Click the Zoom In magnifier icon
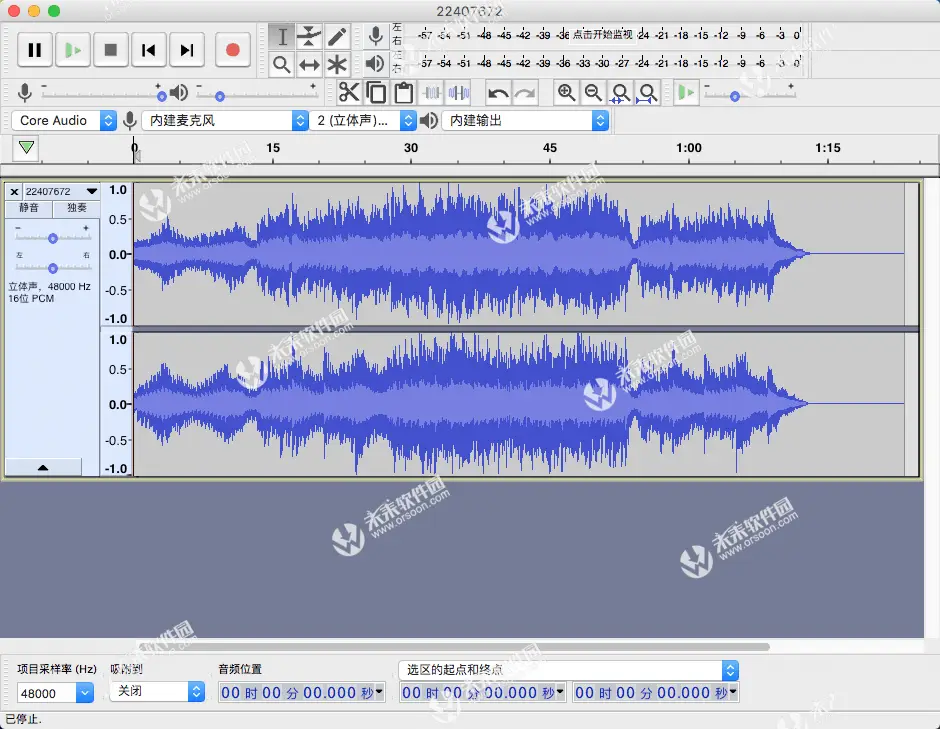The width and height of the screenshot is (940, 729). 567,92
